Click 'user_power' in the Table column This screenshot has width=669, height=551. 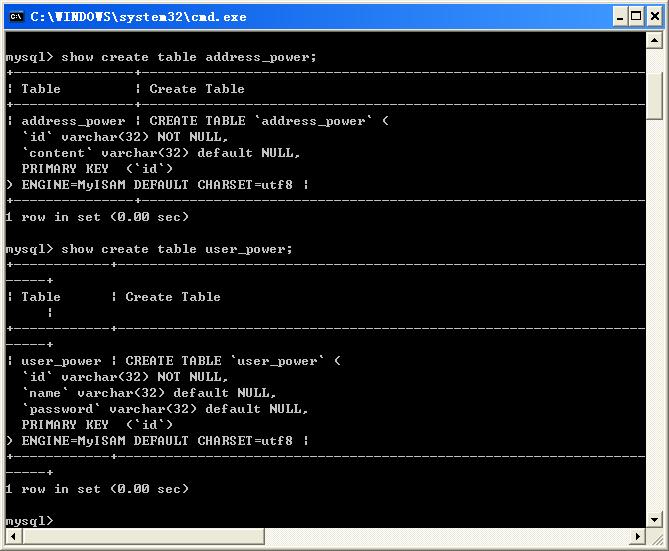click(61, 361)
